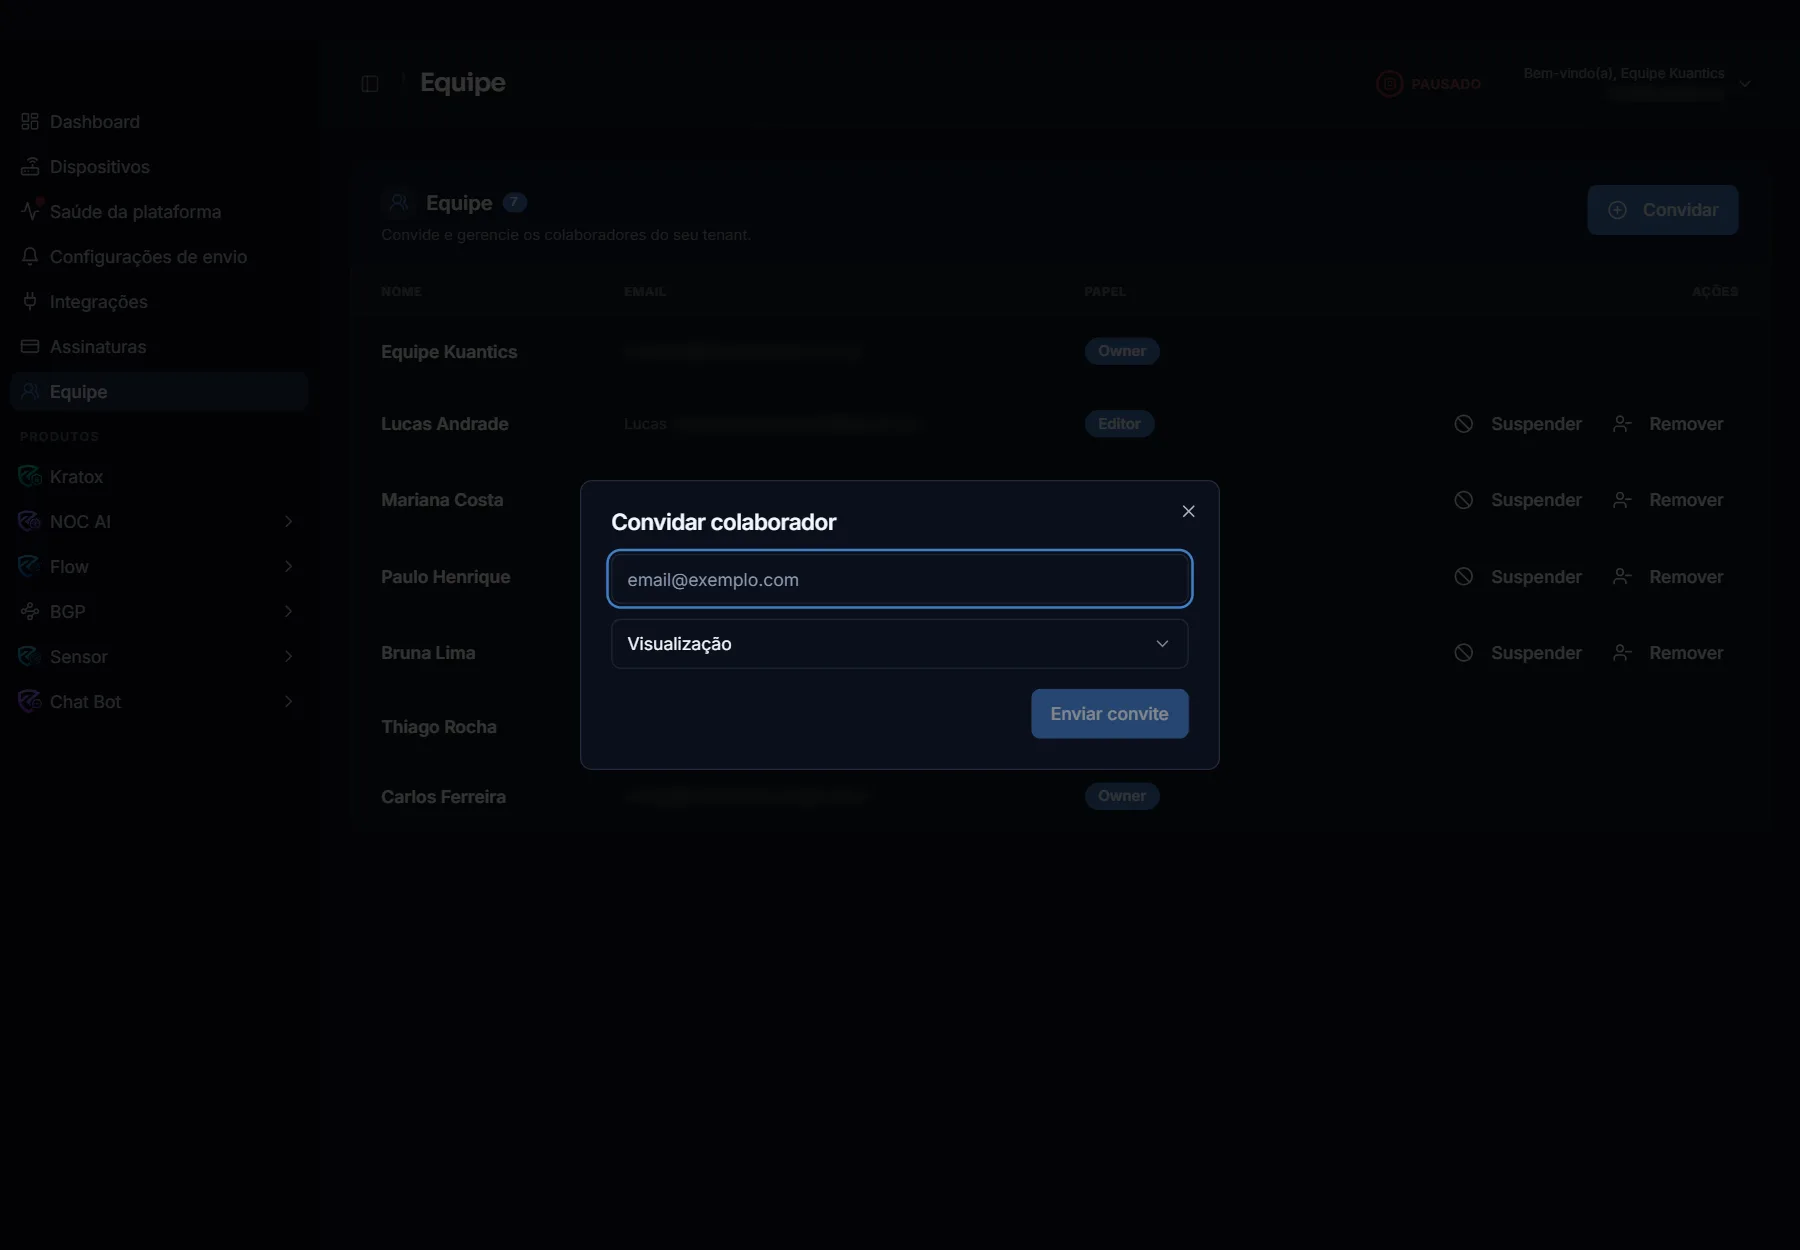Click the BGP product icon

(30, 611)
